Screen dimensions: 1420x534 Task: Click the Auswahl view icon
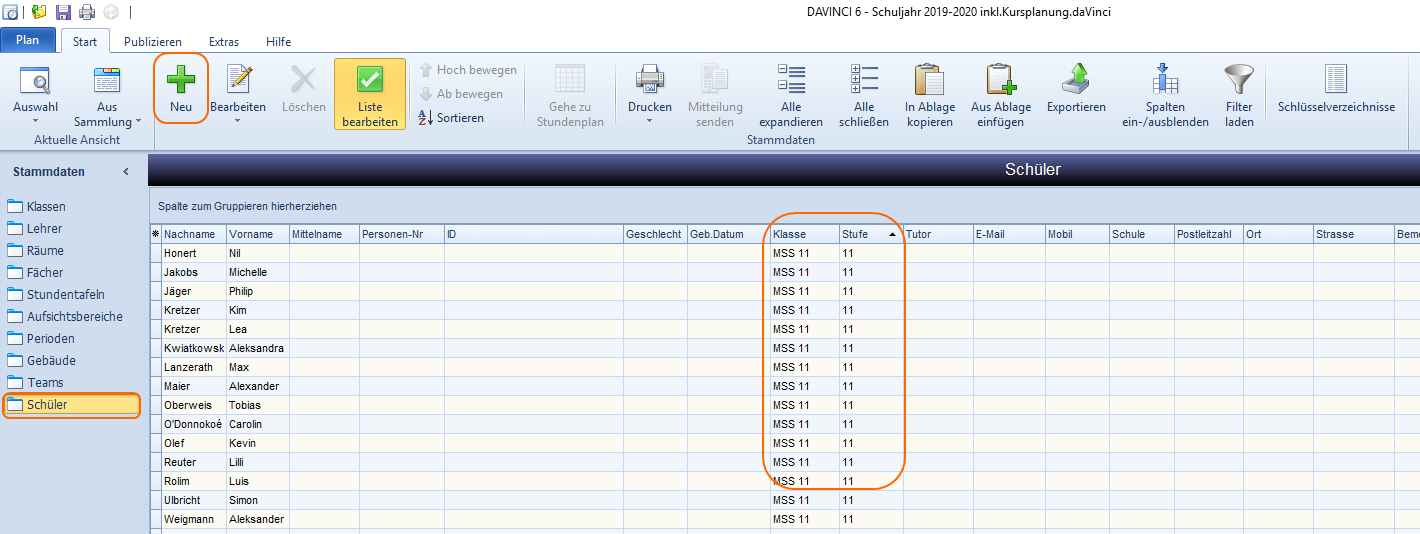coord(35,79)
